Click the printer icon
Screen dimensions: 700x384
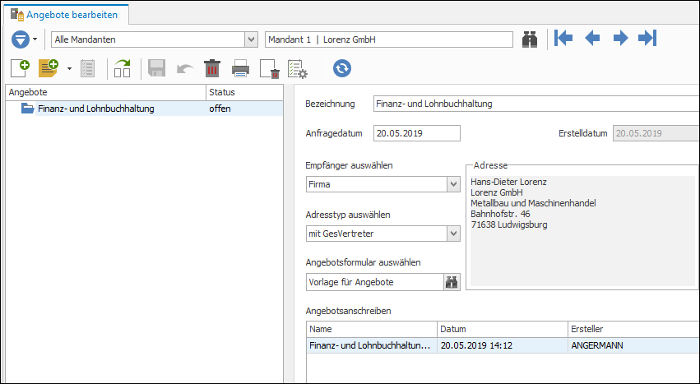tap(241, 69)
